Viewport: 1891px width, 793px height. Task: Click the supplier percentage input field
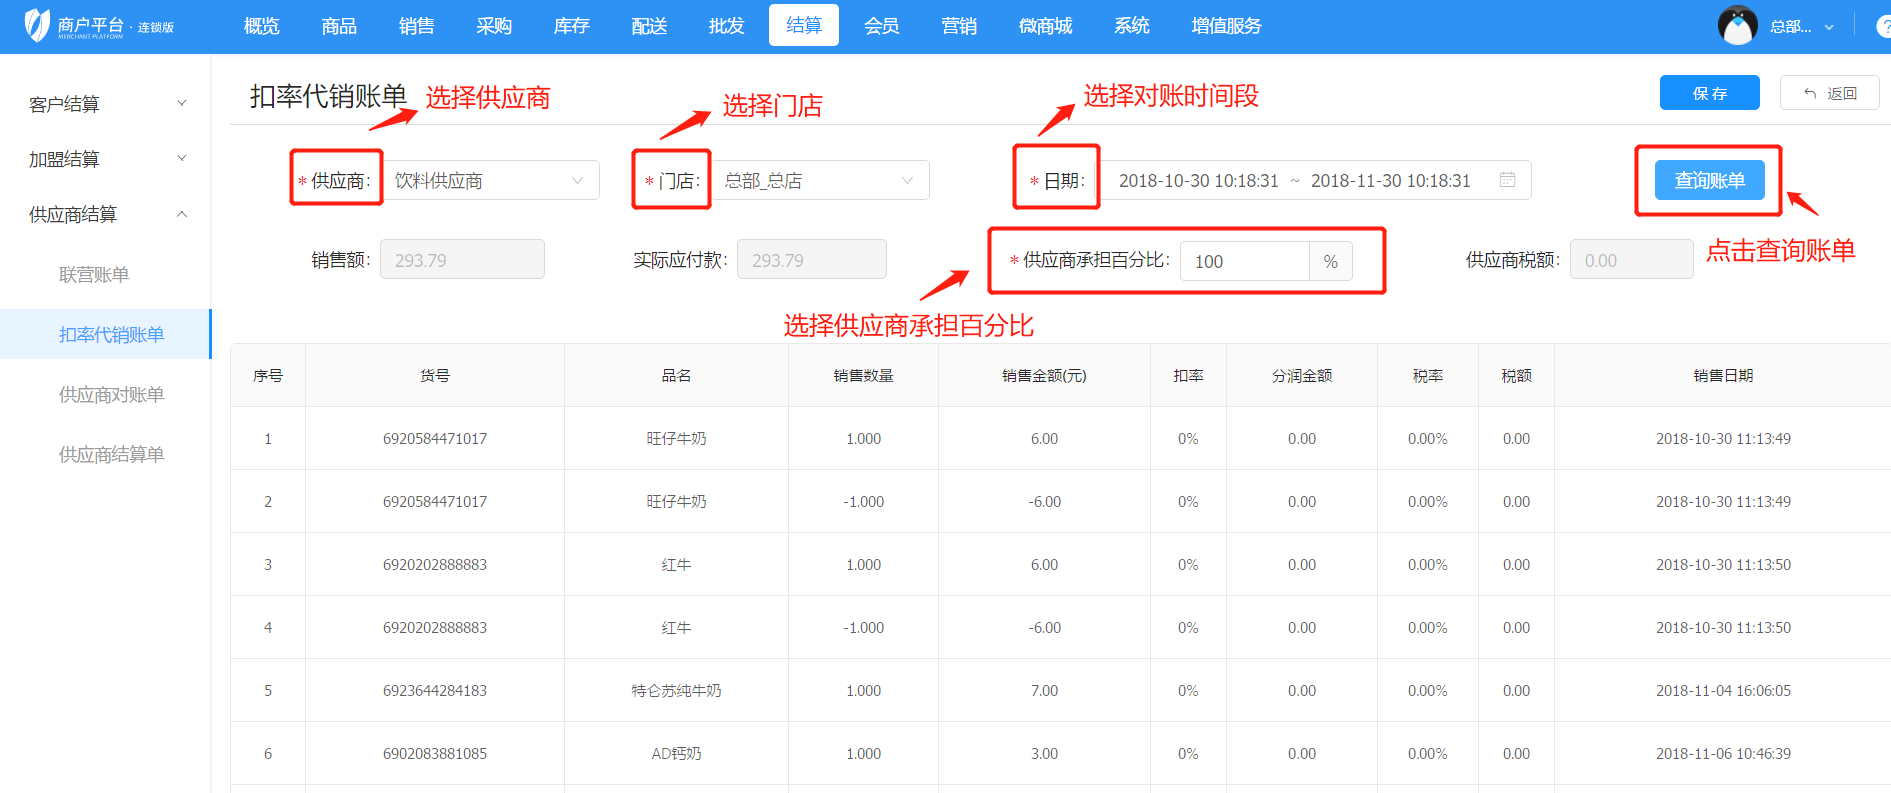click(x=1244, y=261)
